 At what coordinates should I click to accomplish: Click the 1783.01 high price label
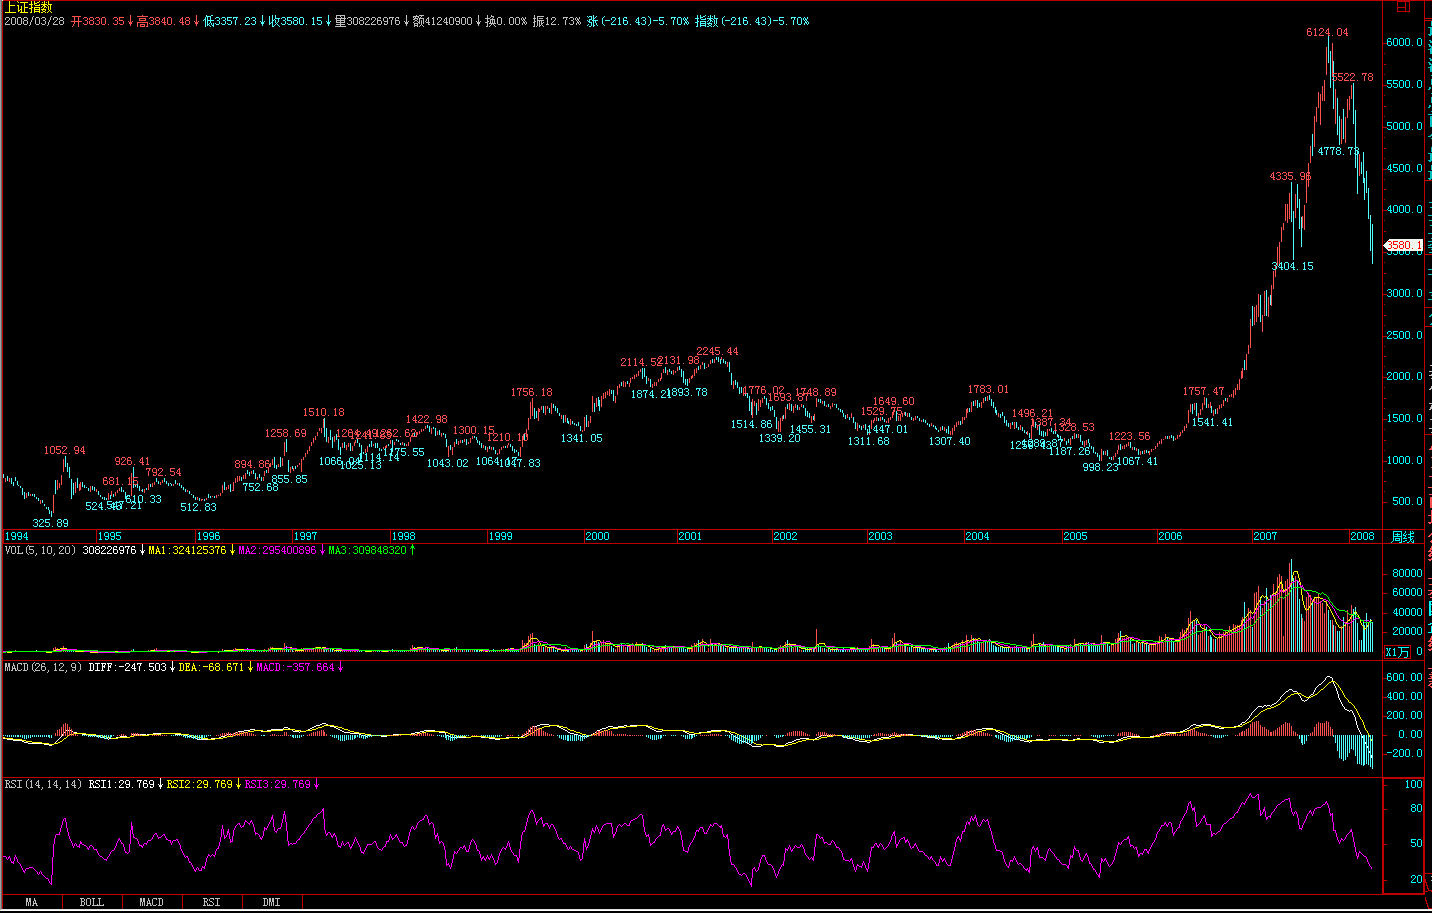coord(988,390)
